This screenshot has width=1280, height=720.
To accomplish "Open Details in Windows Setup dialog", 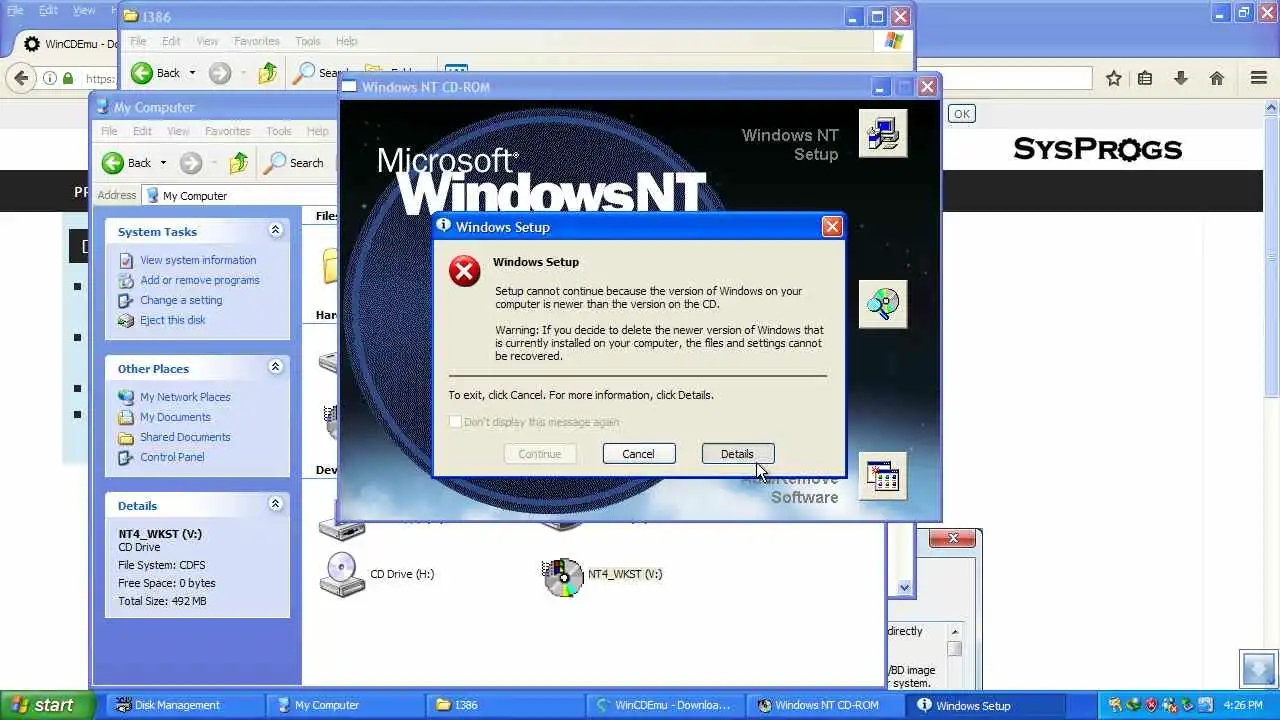I will point(737,454).
